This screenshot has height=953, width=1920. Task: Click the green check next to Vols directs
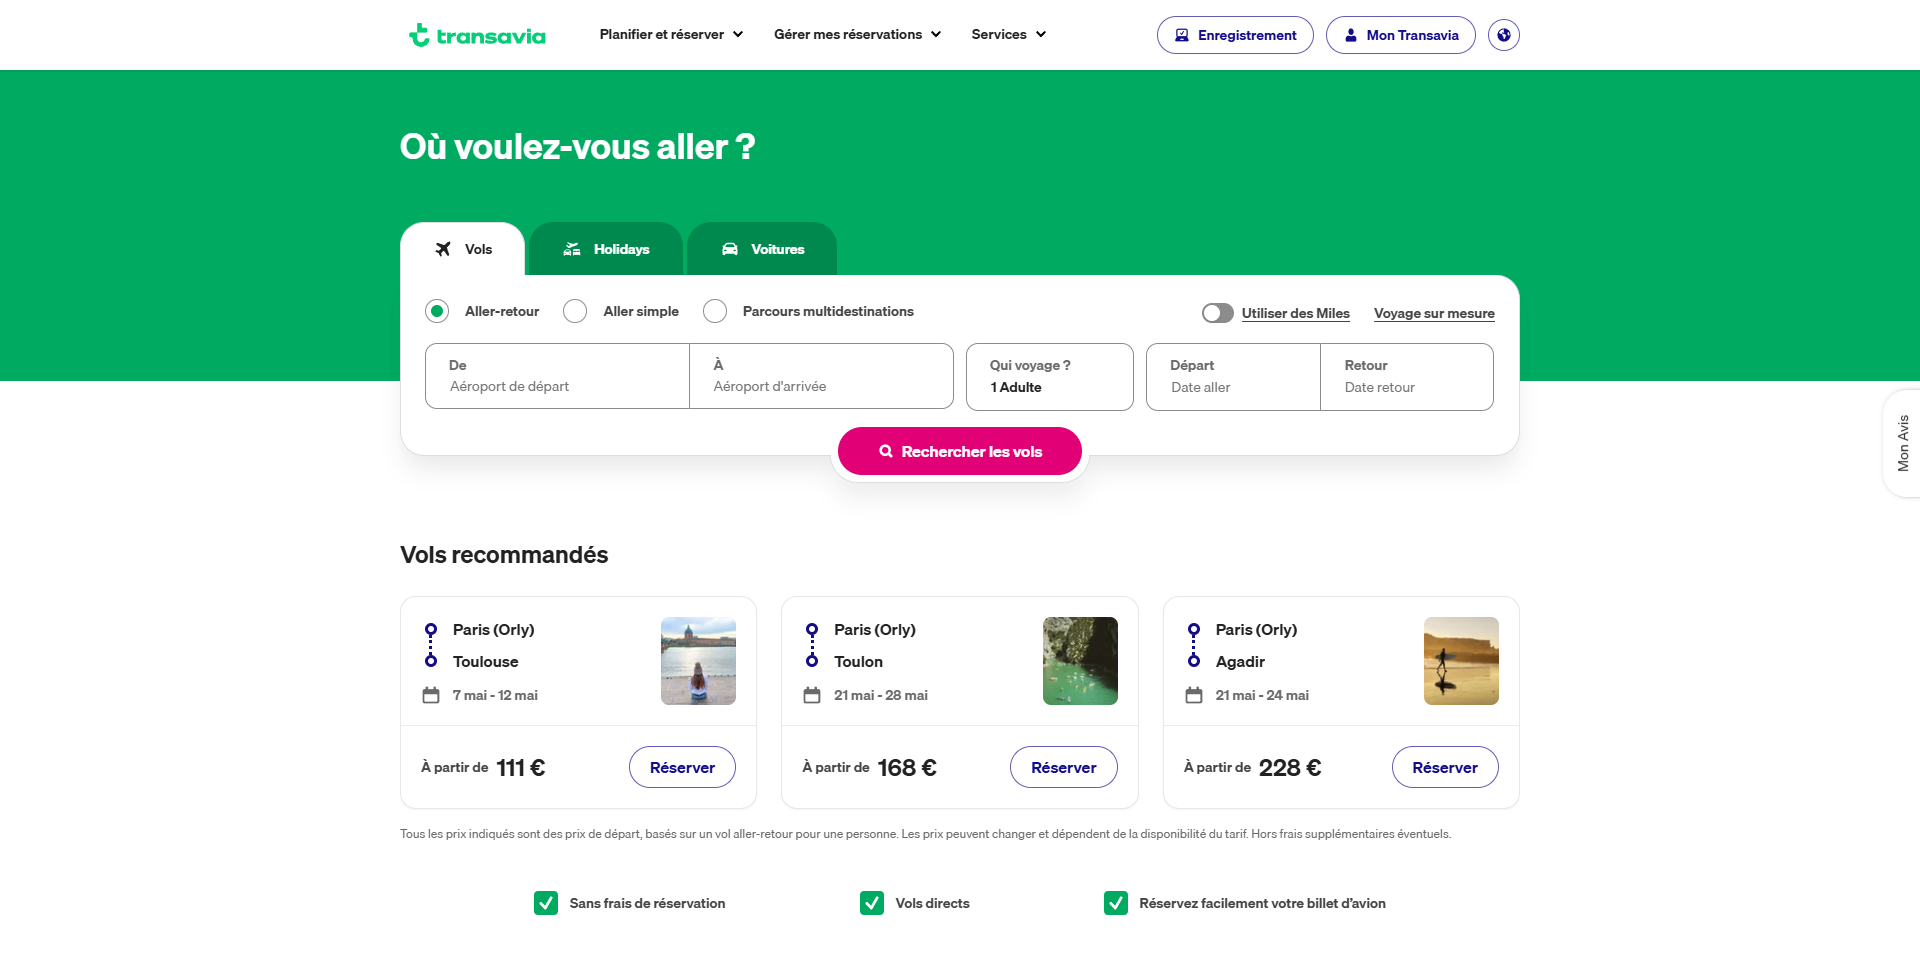[x=872, y=903]
